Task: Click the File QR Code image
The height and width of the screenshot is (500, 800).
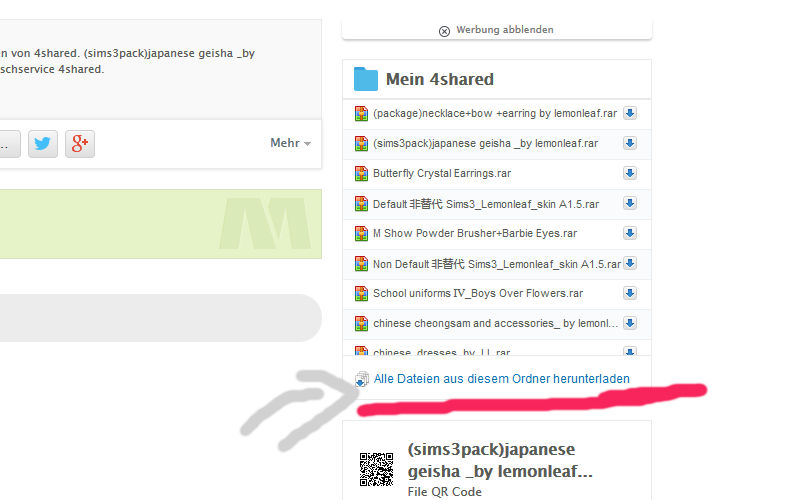Action: click(x=376, y=469)
